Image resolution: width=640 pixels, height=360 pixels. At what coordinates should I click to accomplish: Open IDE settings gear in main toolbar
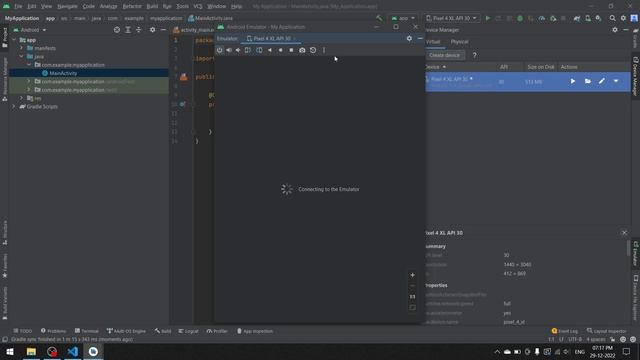[x=623, y=18]
